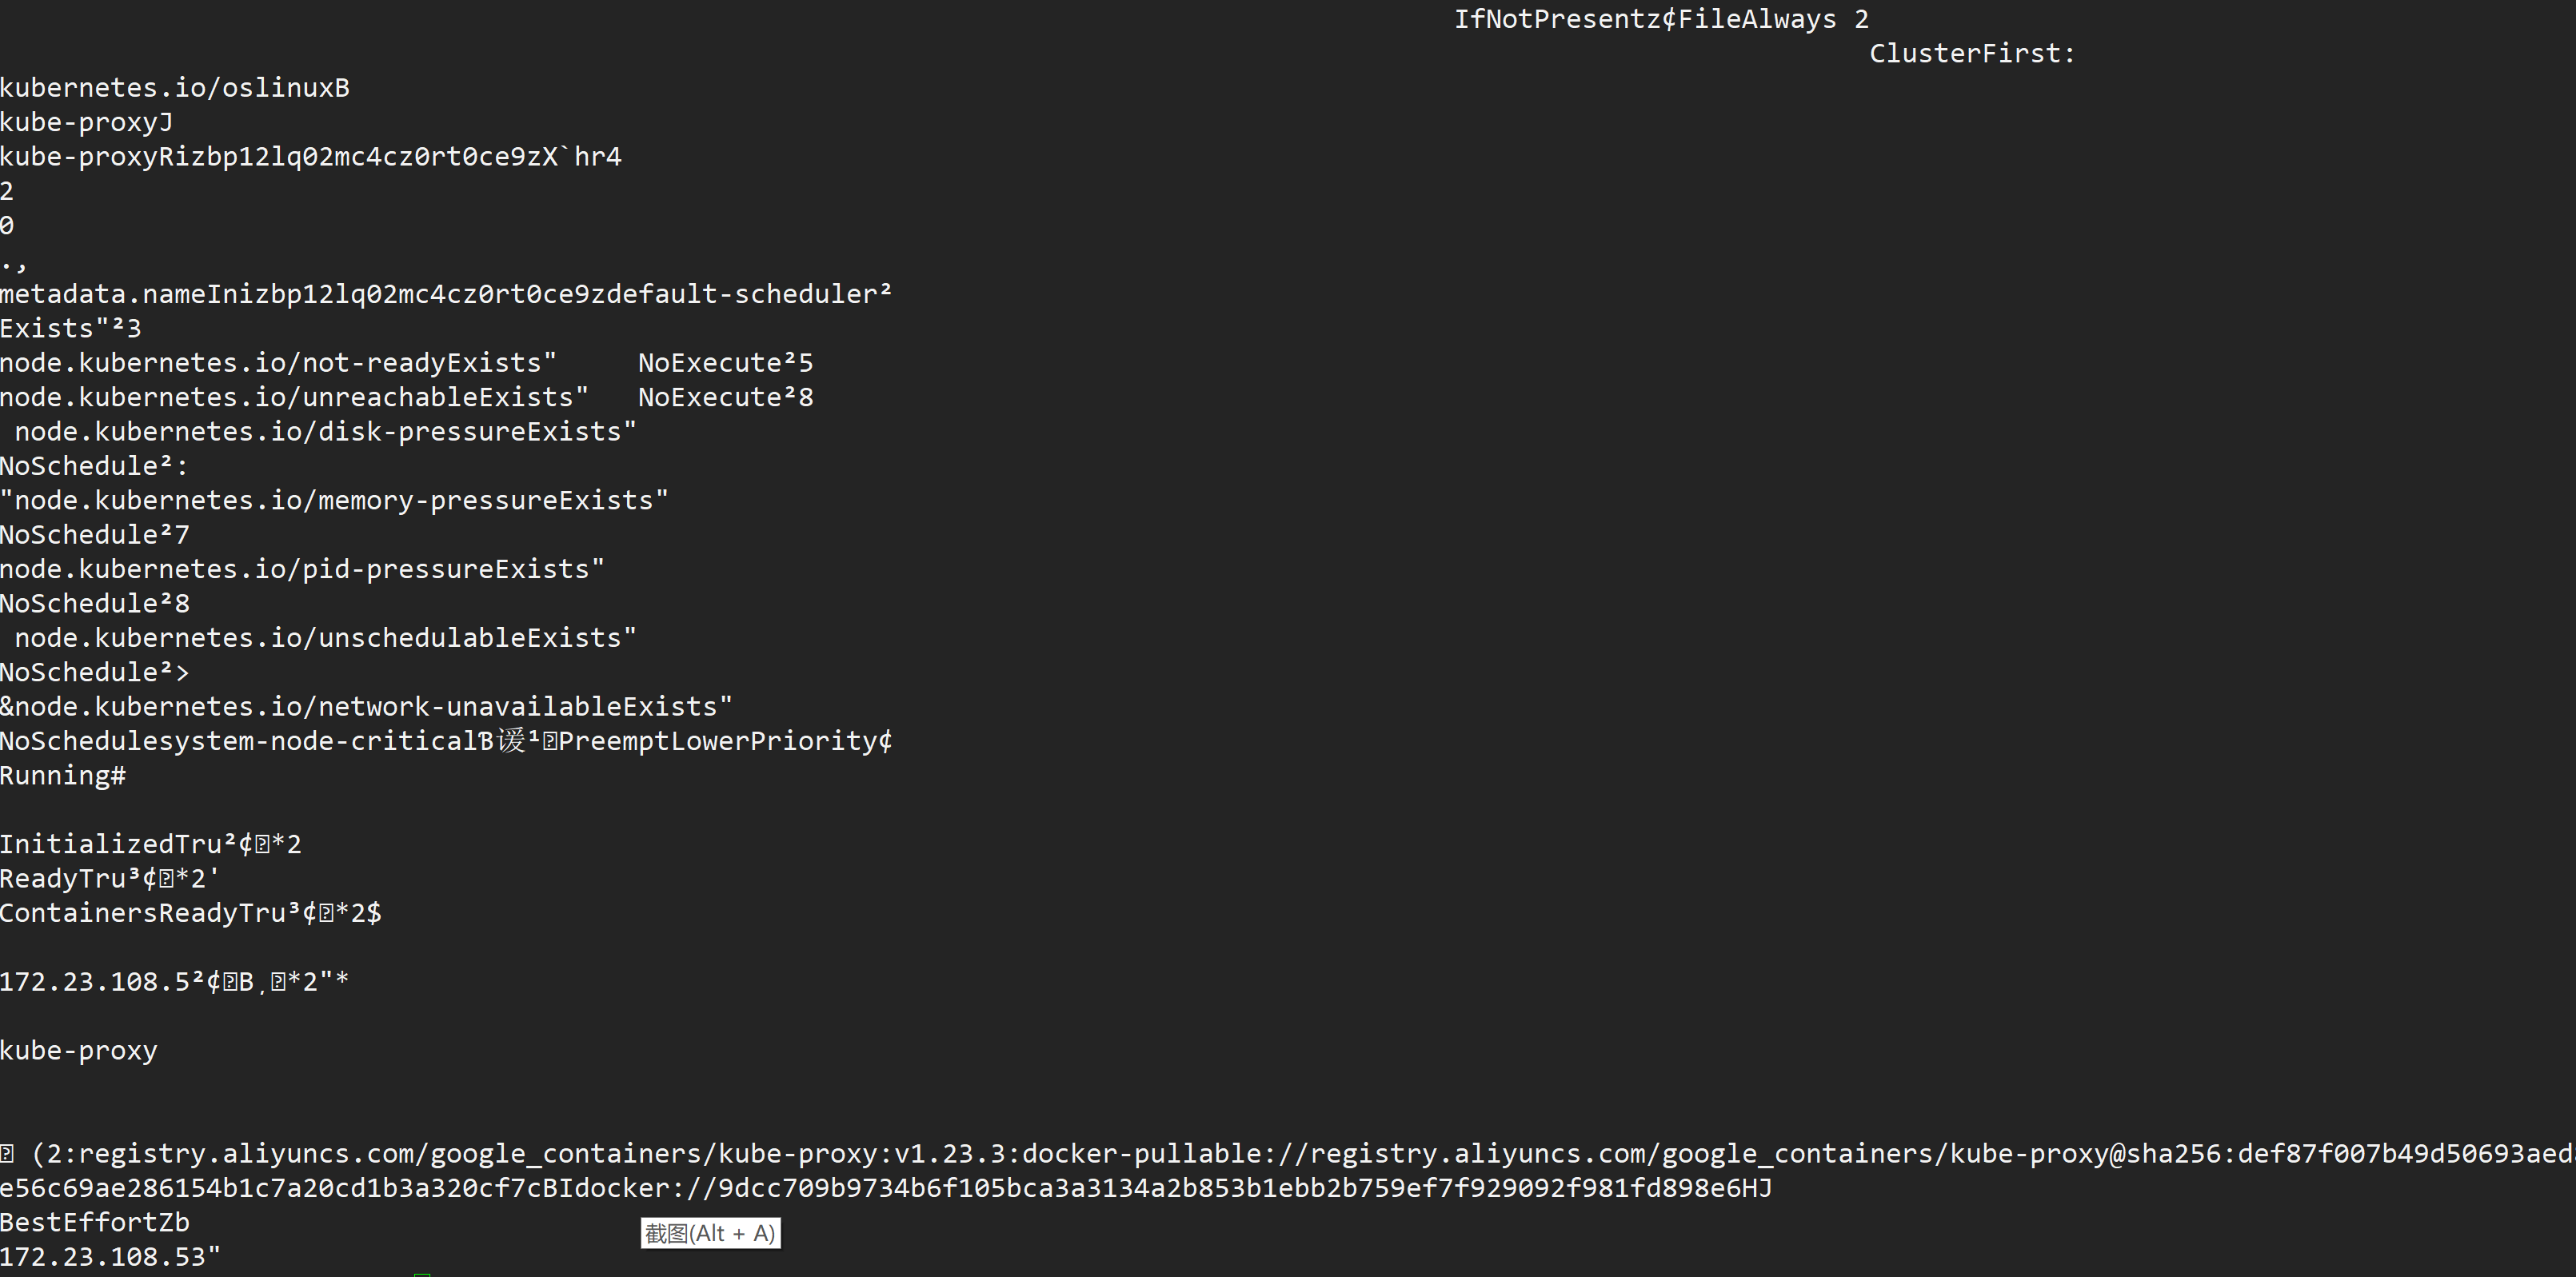Screen dimensions: 2576x1277
Task: Click the pid-pressureExists toleration line
Action: point(302,569)
